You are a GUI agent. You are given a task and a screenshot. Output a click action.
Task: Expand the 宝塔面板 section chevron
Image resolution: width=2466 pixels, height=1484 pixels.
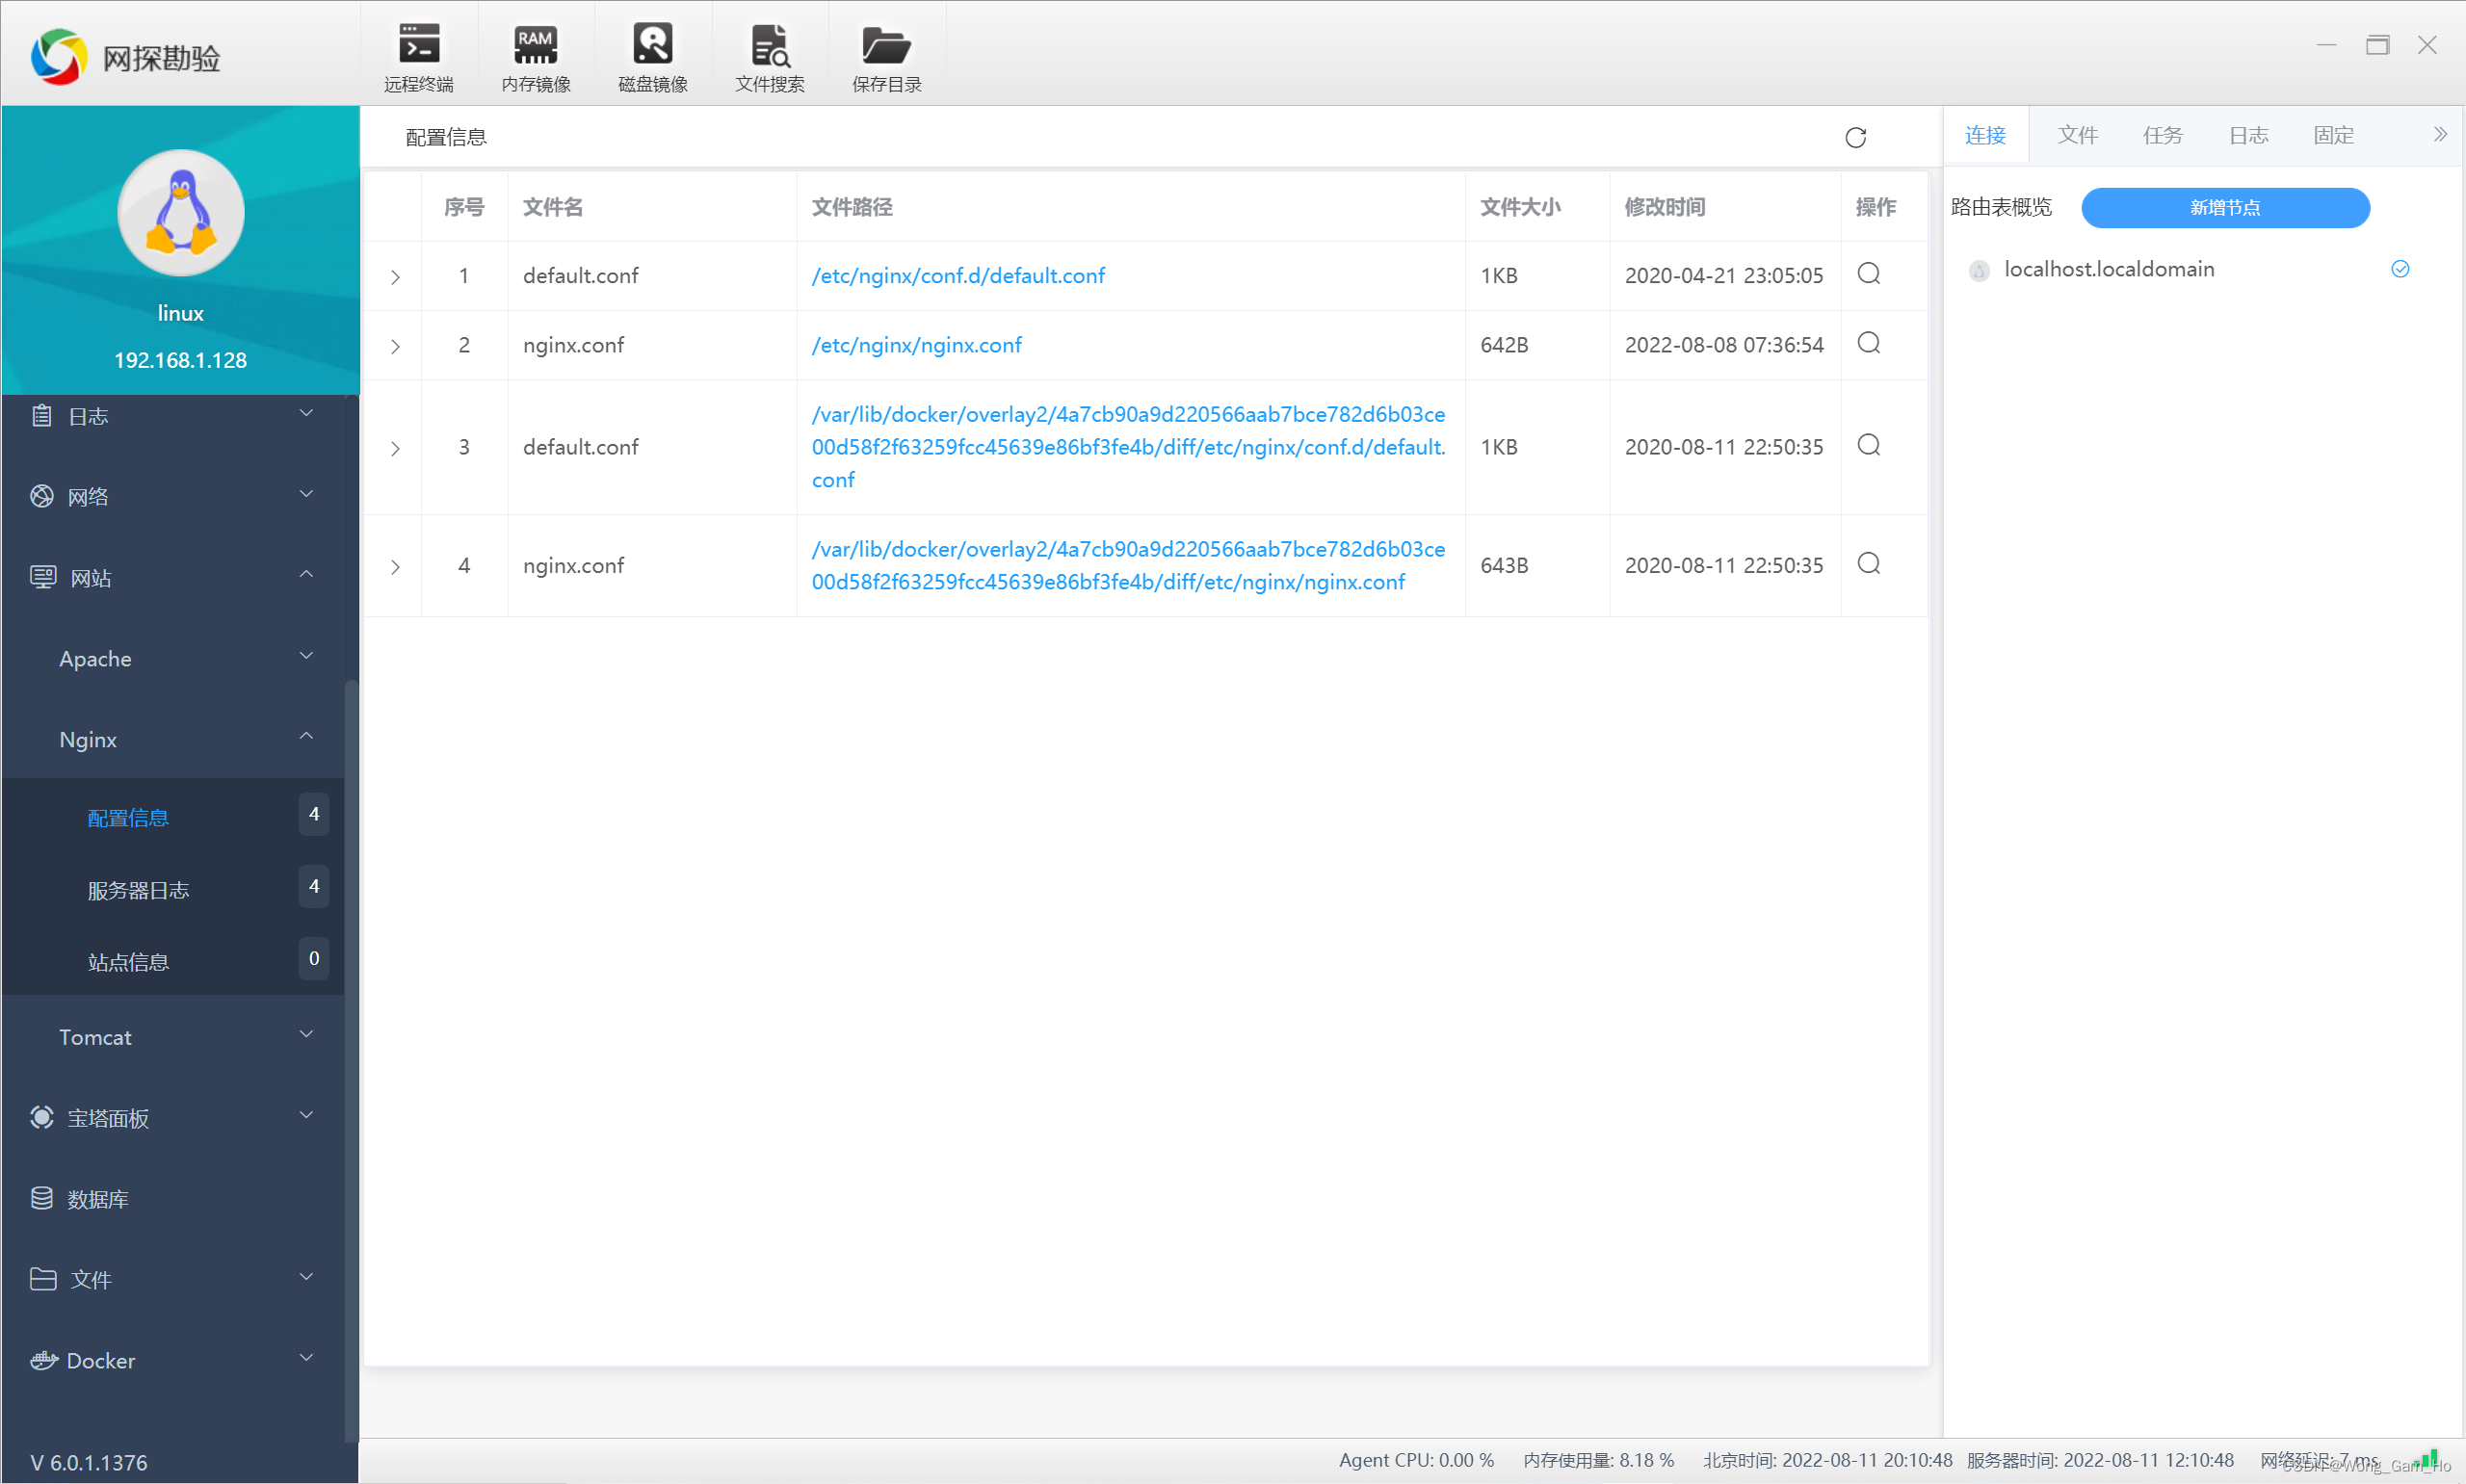coord(307,1115)
